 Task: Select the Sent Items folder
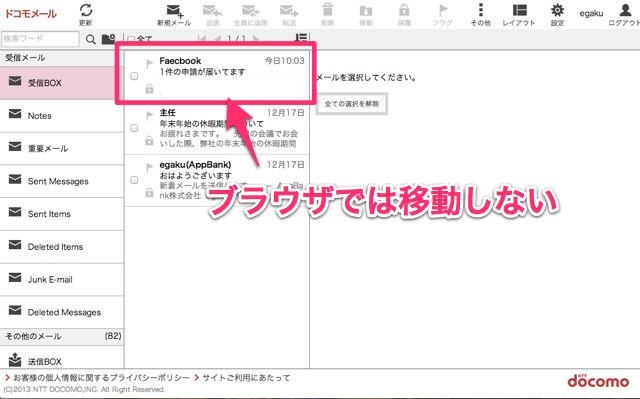tap(62, 214)
